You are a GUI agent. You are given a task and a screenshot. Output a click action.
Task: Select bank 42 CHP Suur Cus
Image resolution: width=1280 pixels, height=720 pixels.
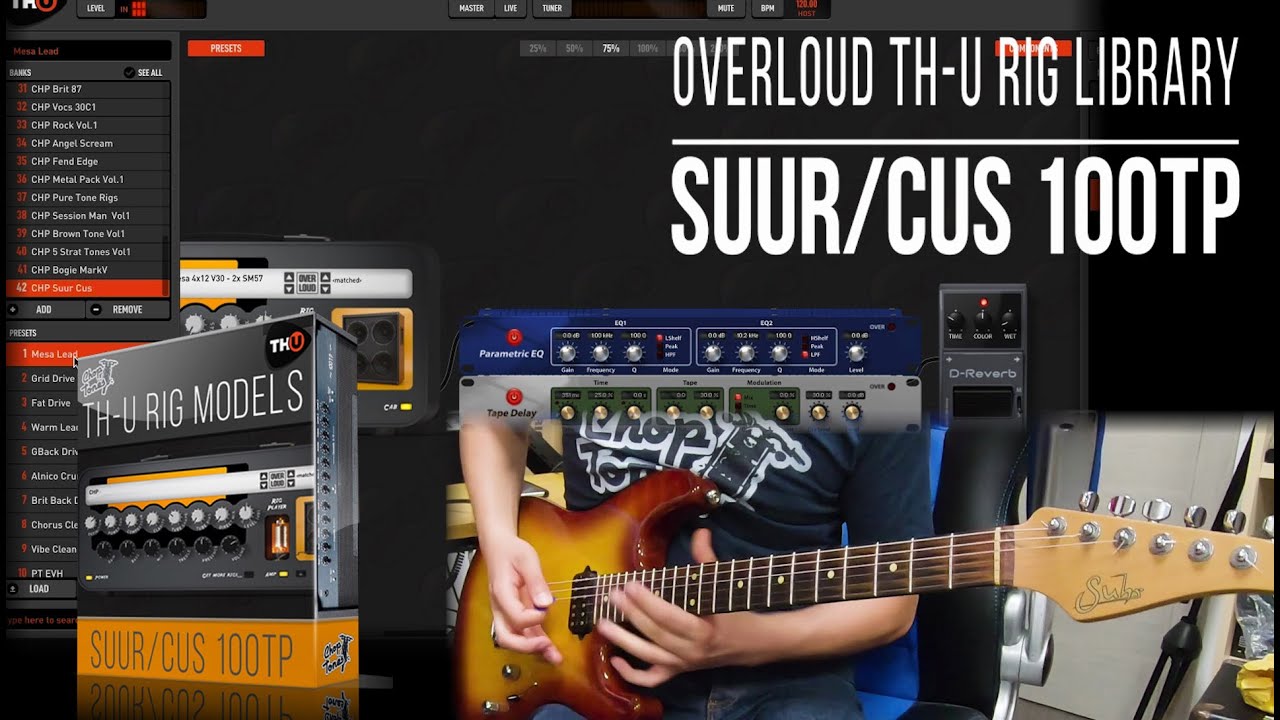87,288
